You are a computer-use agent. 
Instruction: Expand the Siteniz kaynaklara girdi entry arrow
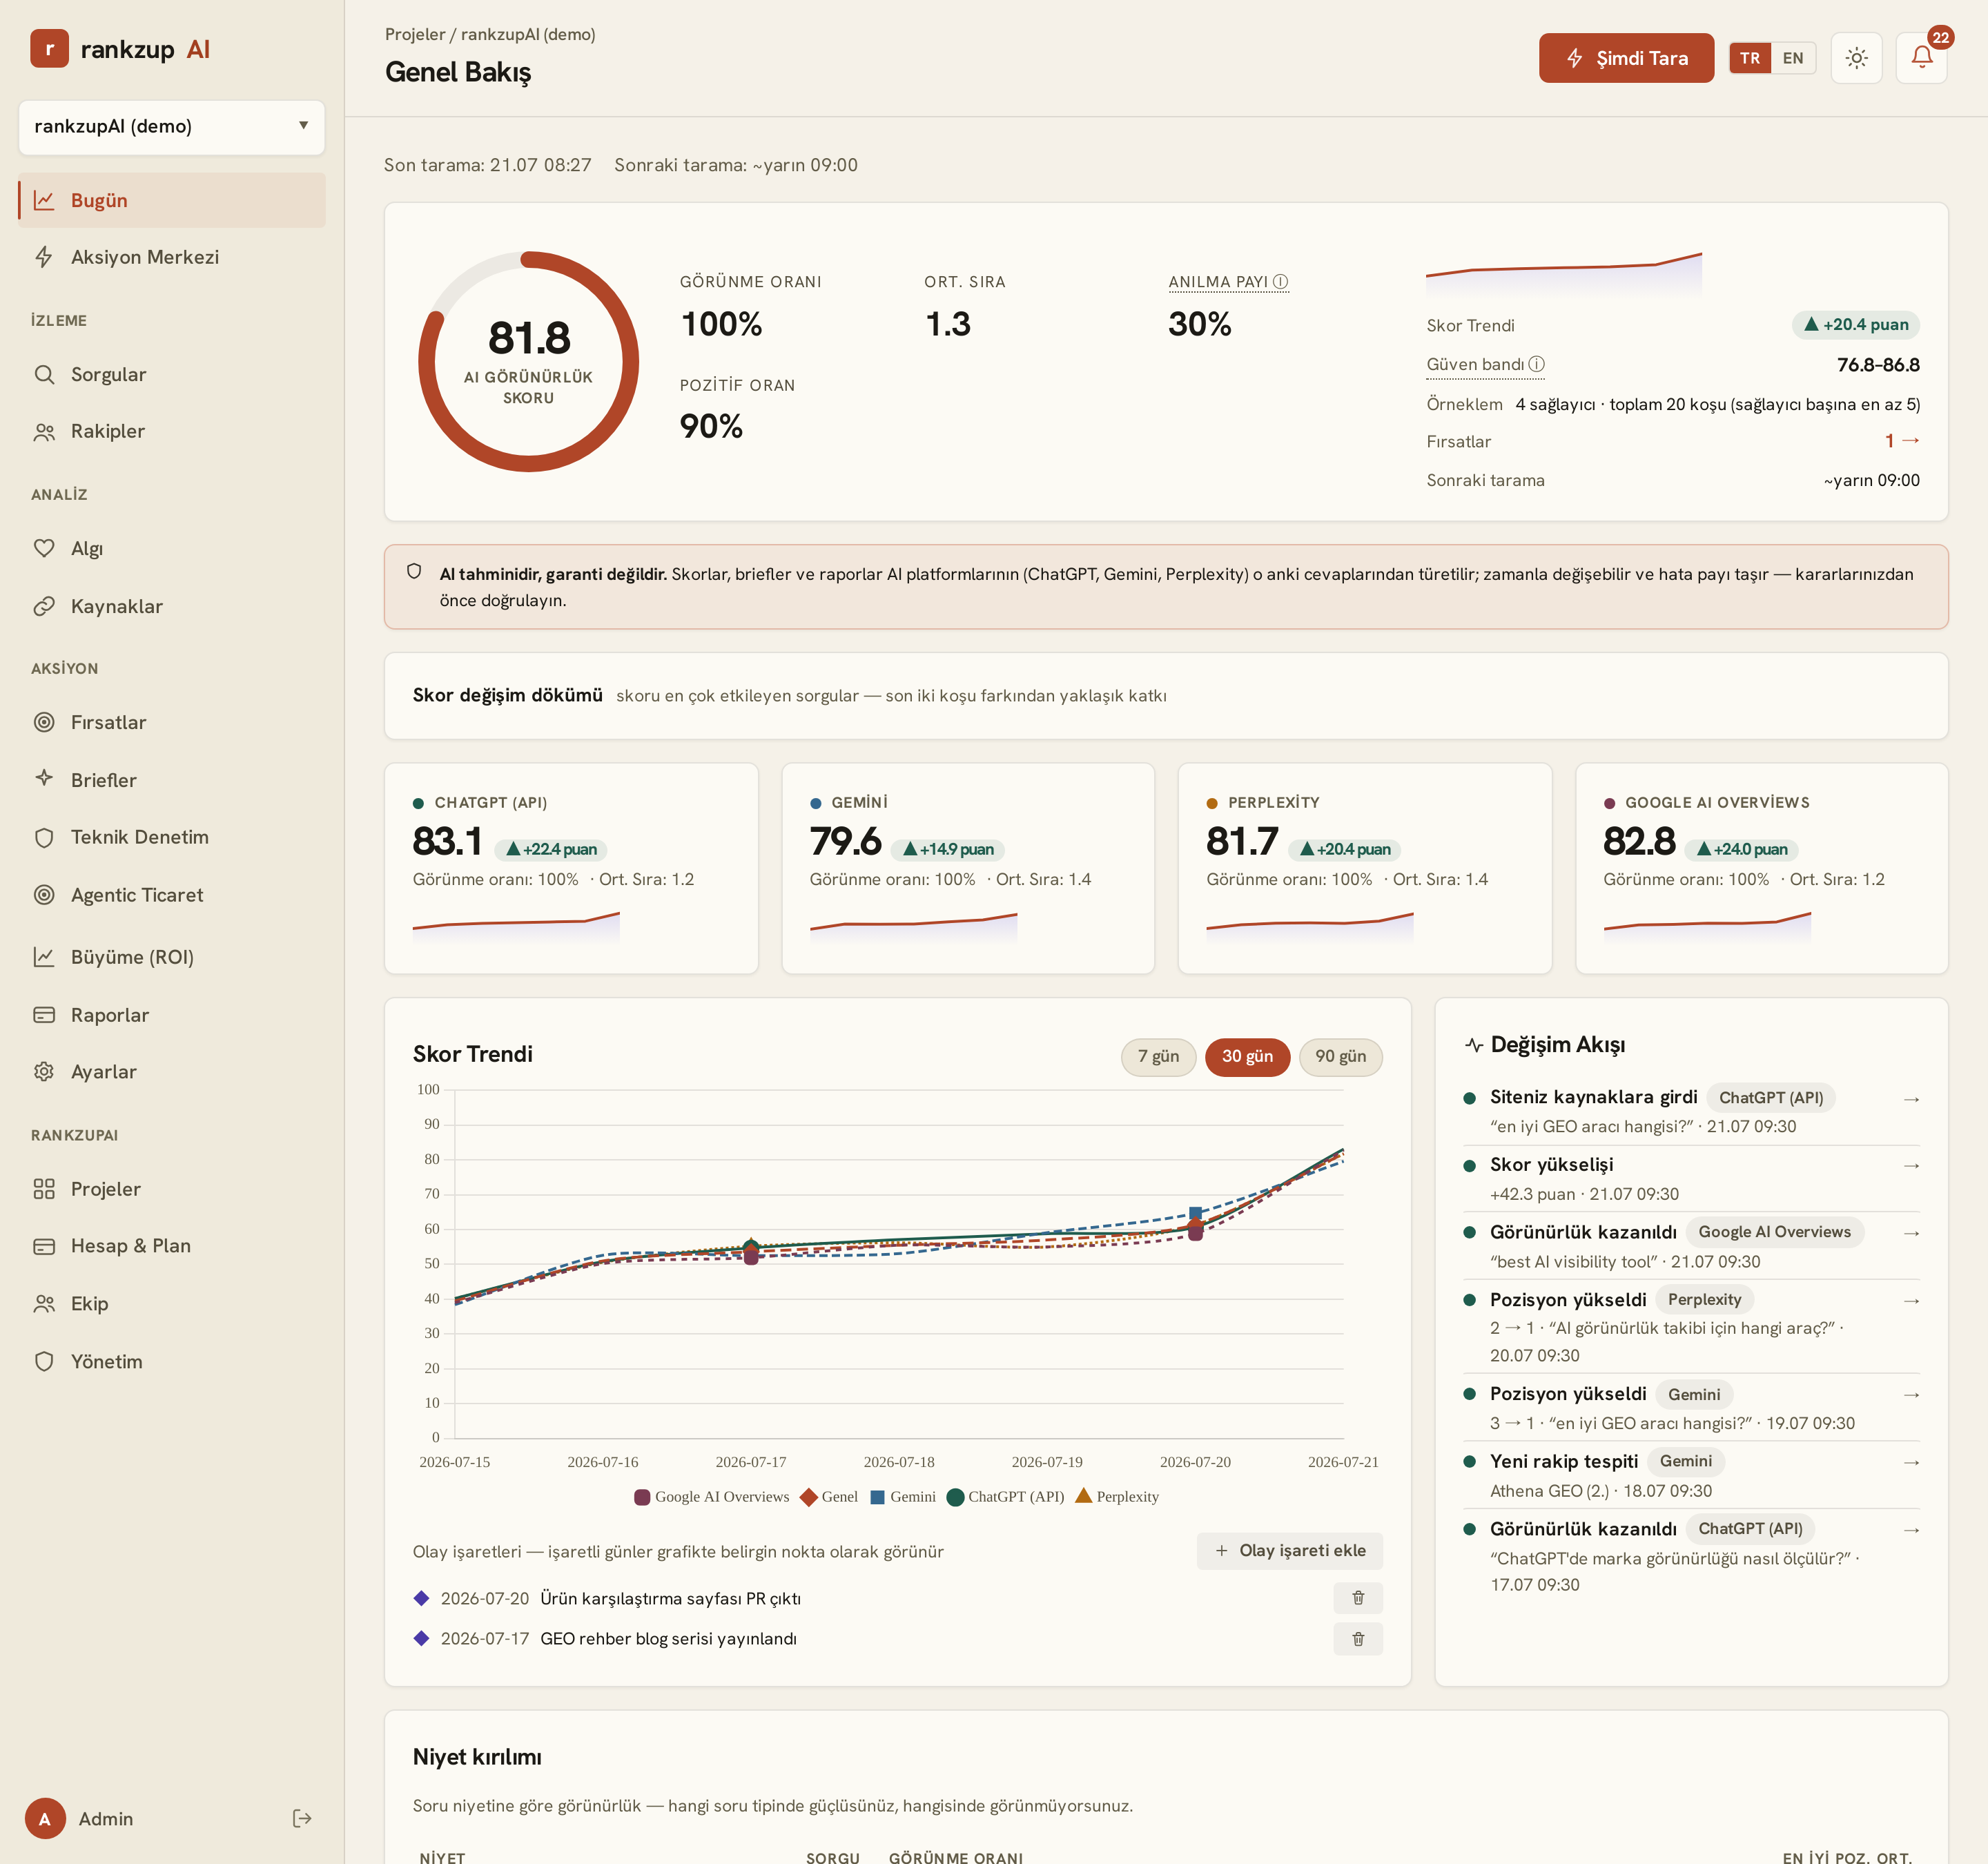tap(1911, 1099)
